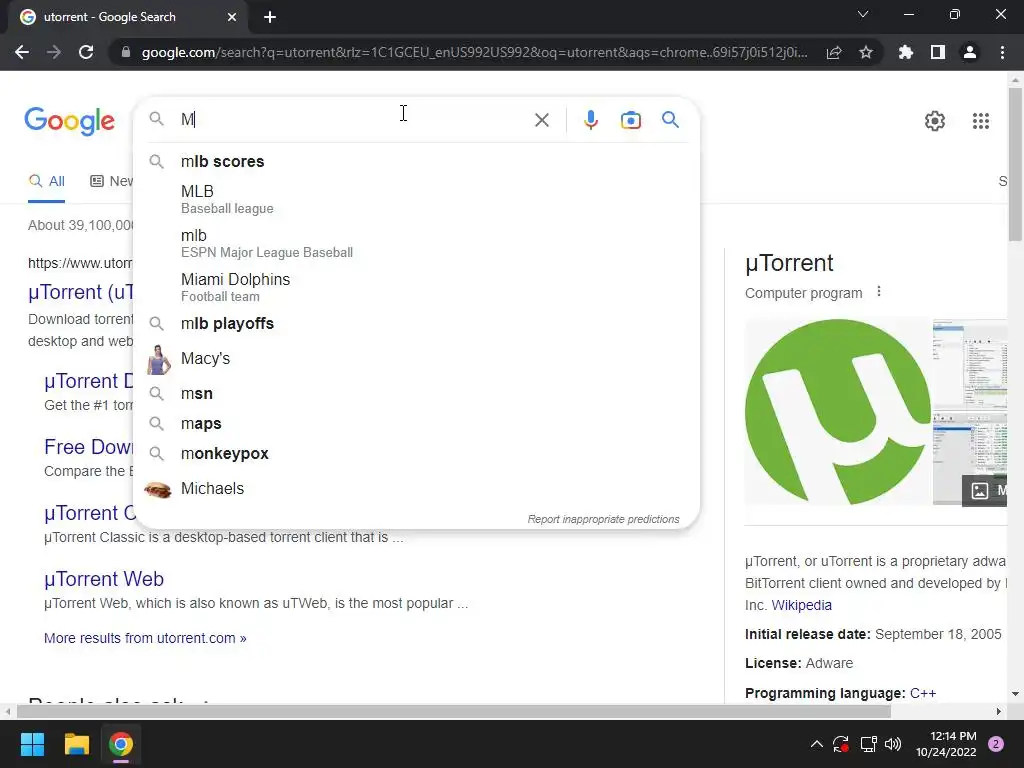Select suggestion 'monkeypox'
Screen dimensions: 1024x768
click(x=416, y=454)
